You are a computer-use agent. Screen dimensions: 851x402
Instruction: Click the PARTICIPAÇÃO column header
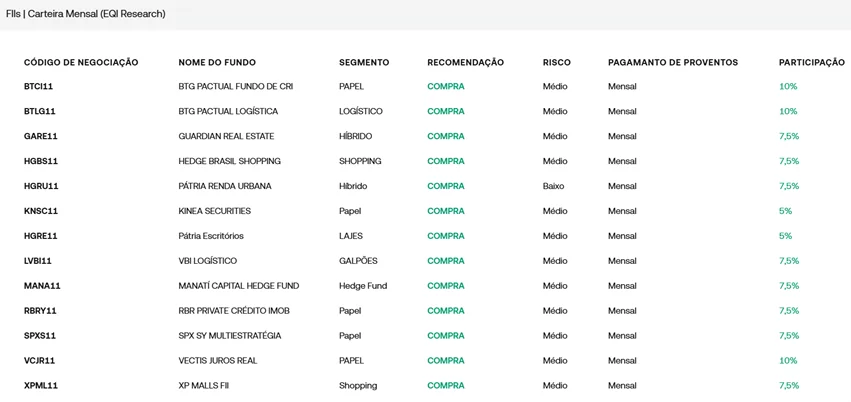coord(812,62)
